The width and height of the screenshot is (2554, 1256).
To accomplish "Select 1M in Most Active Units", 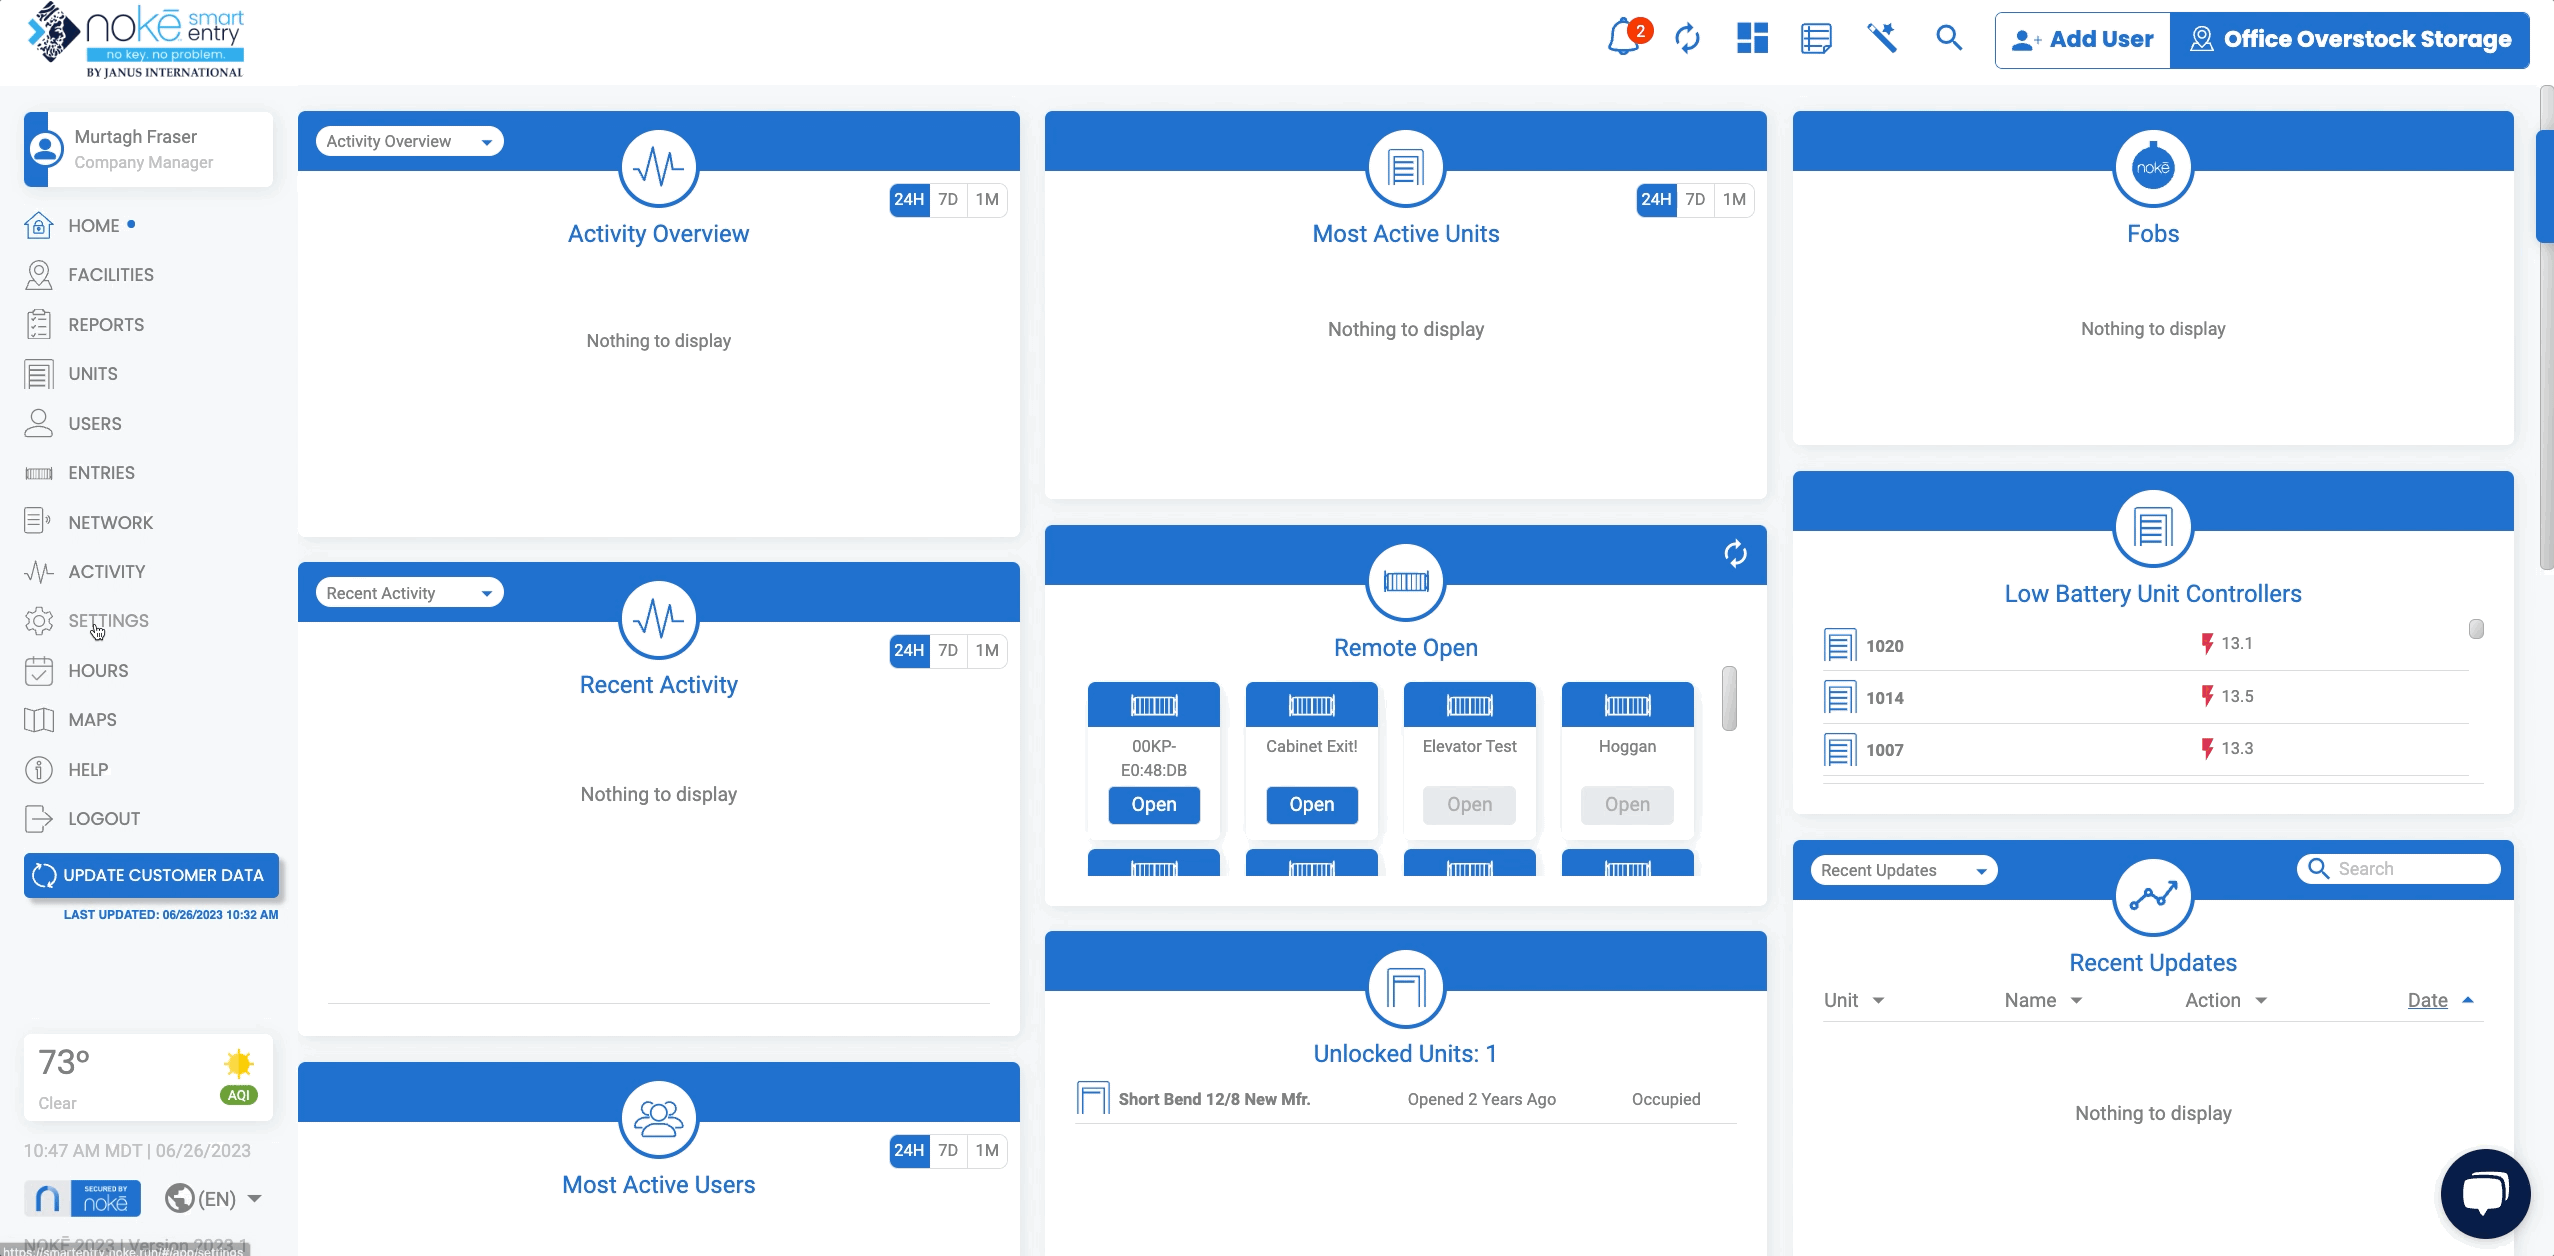I will [1734, 200].
